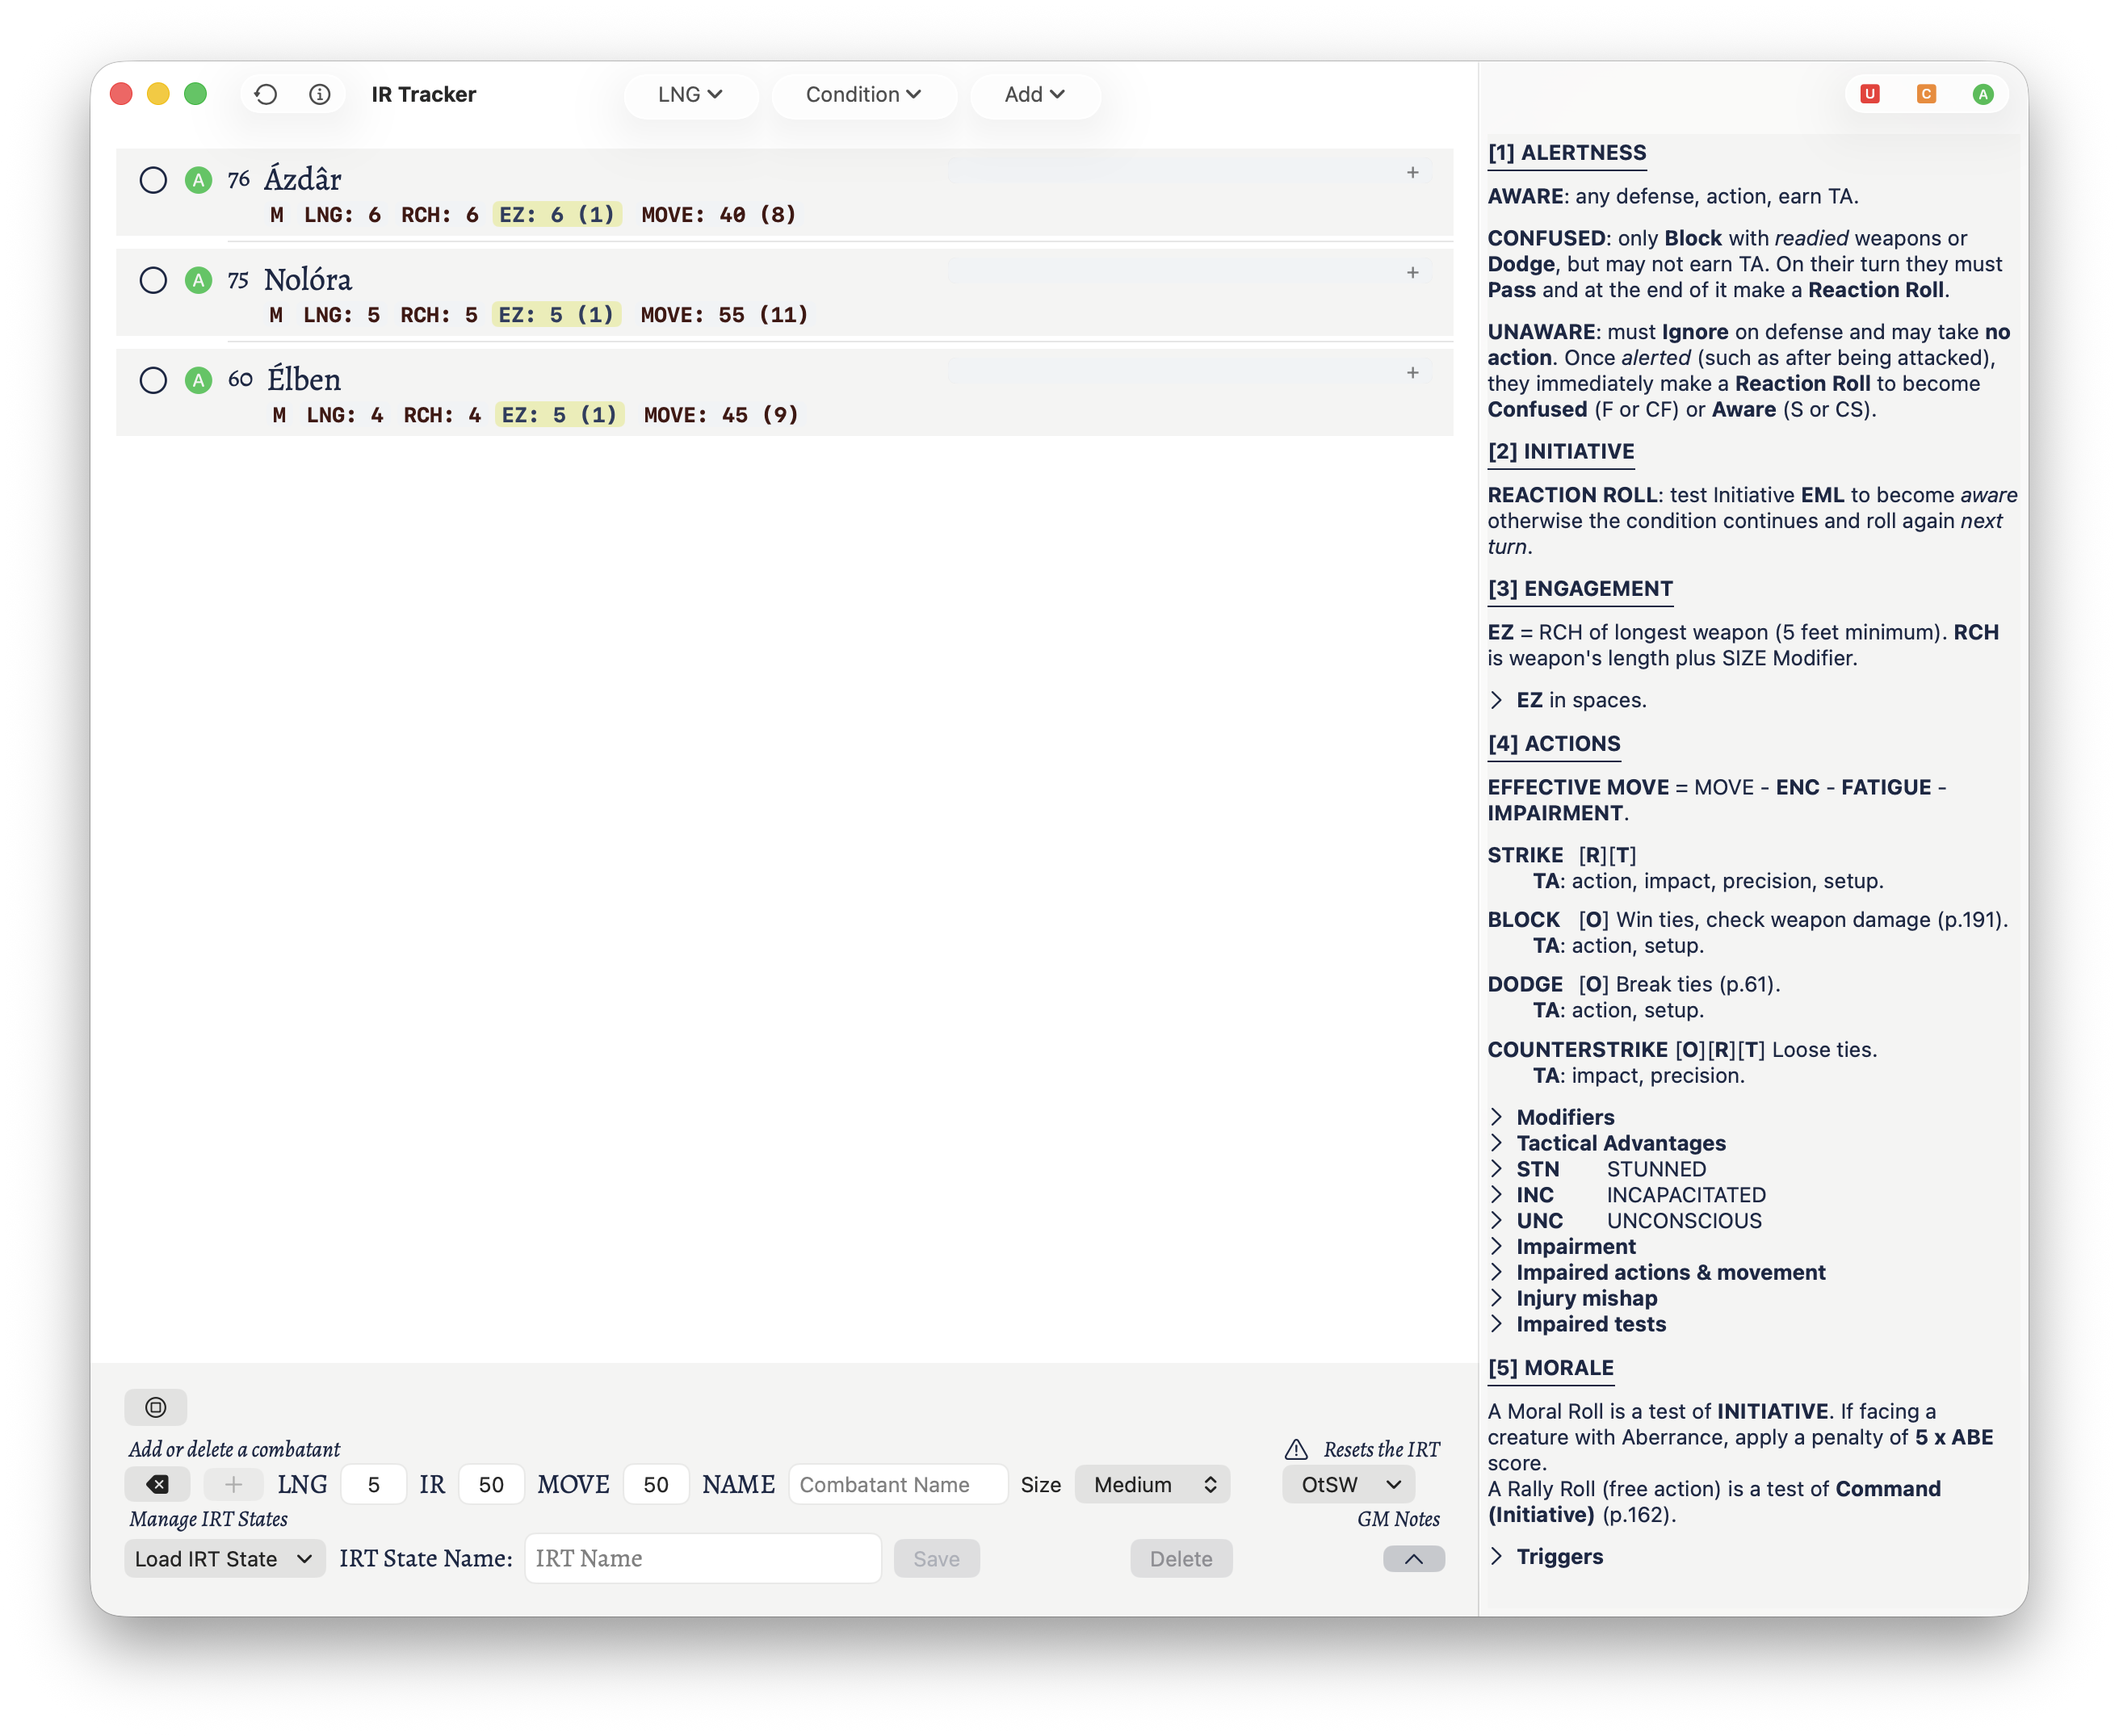Collapse GM Notes with chevron-up button
Image resolution: width=2119 pixels, height=1736 pixels.
point(1413,1558)
